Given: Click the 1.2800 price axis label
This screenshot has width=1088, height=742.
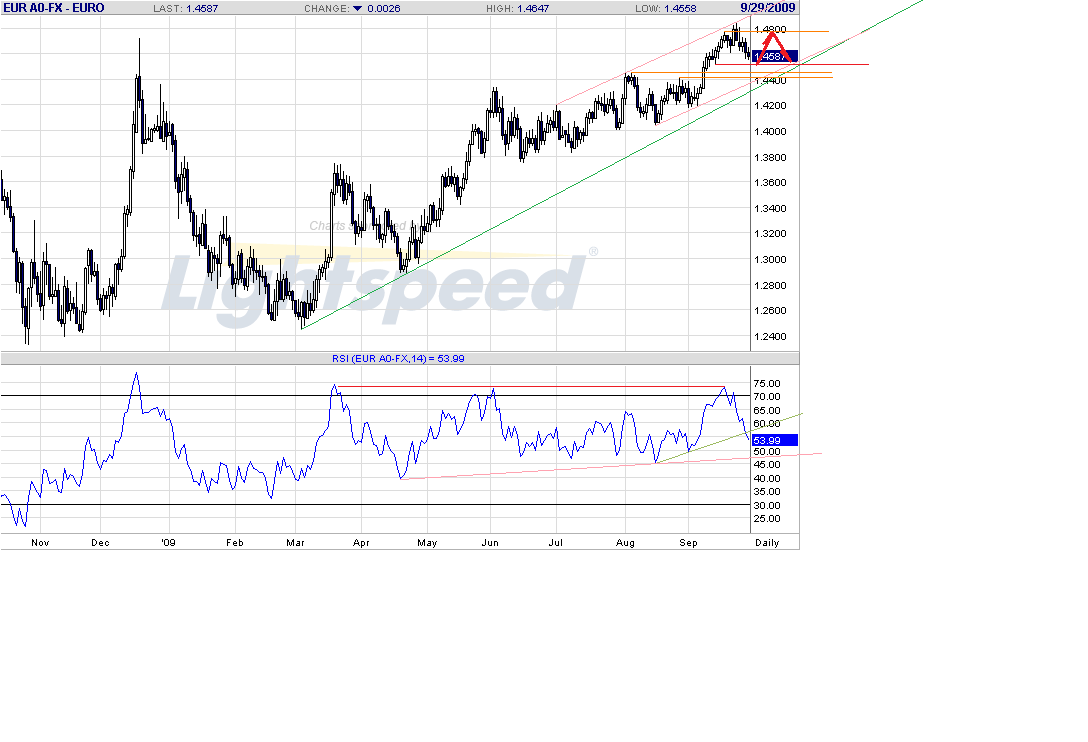Looking at the screenshot, I should tap(770, 285).
